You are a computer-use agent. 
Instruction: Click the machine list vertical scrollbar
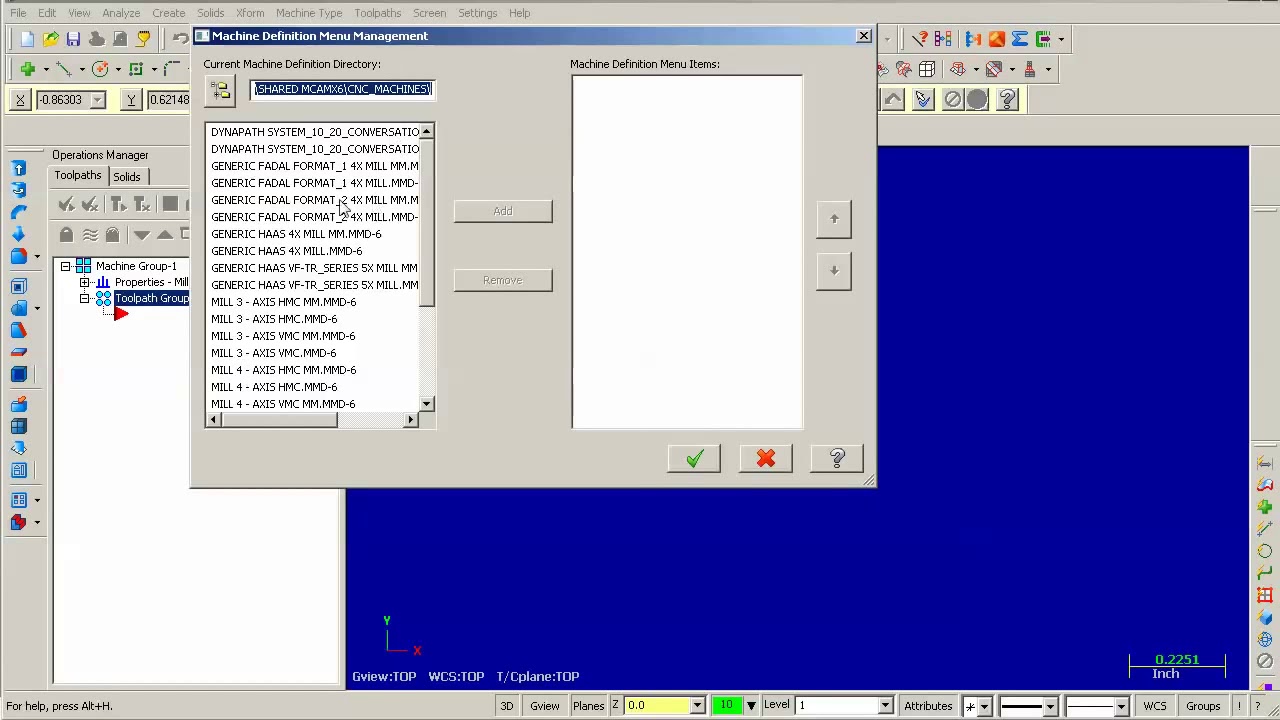427,268
